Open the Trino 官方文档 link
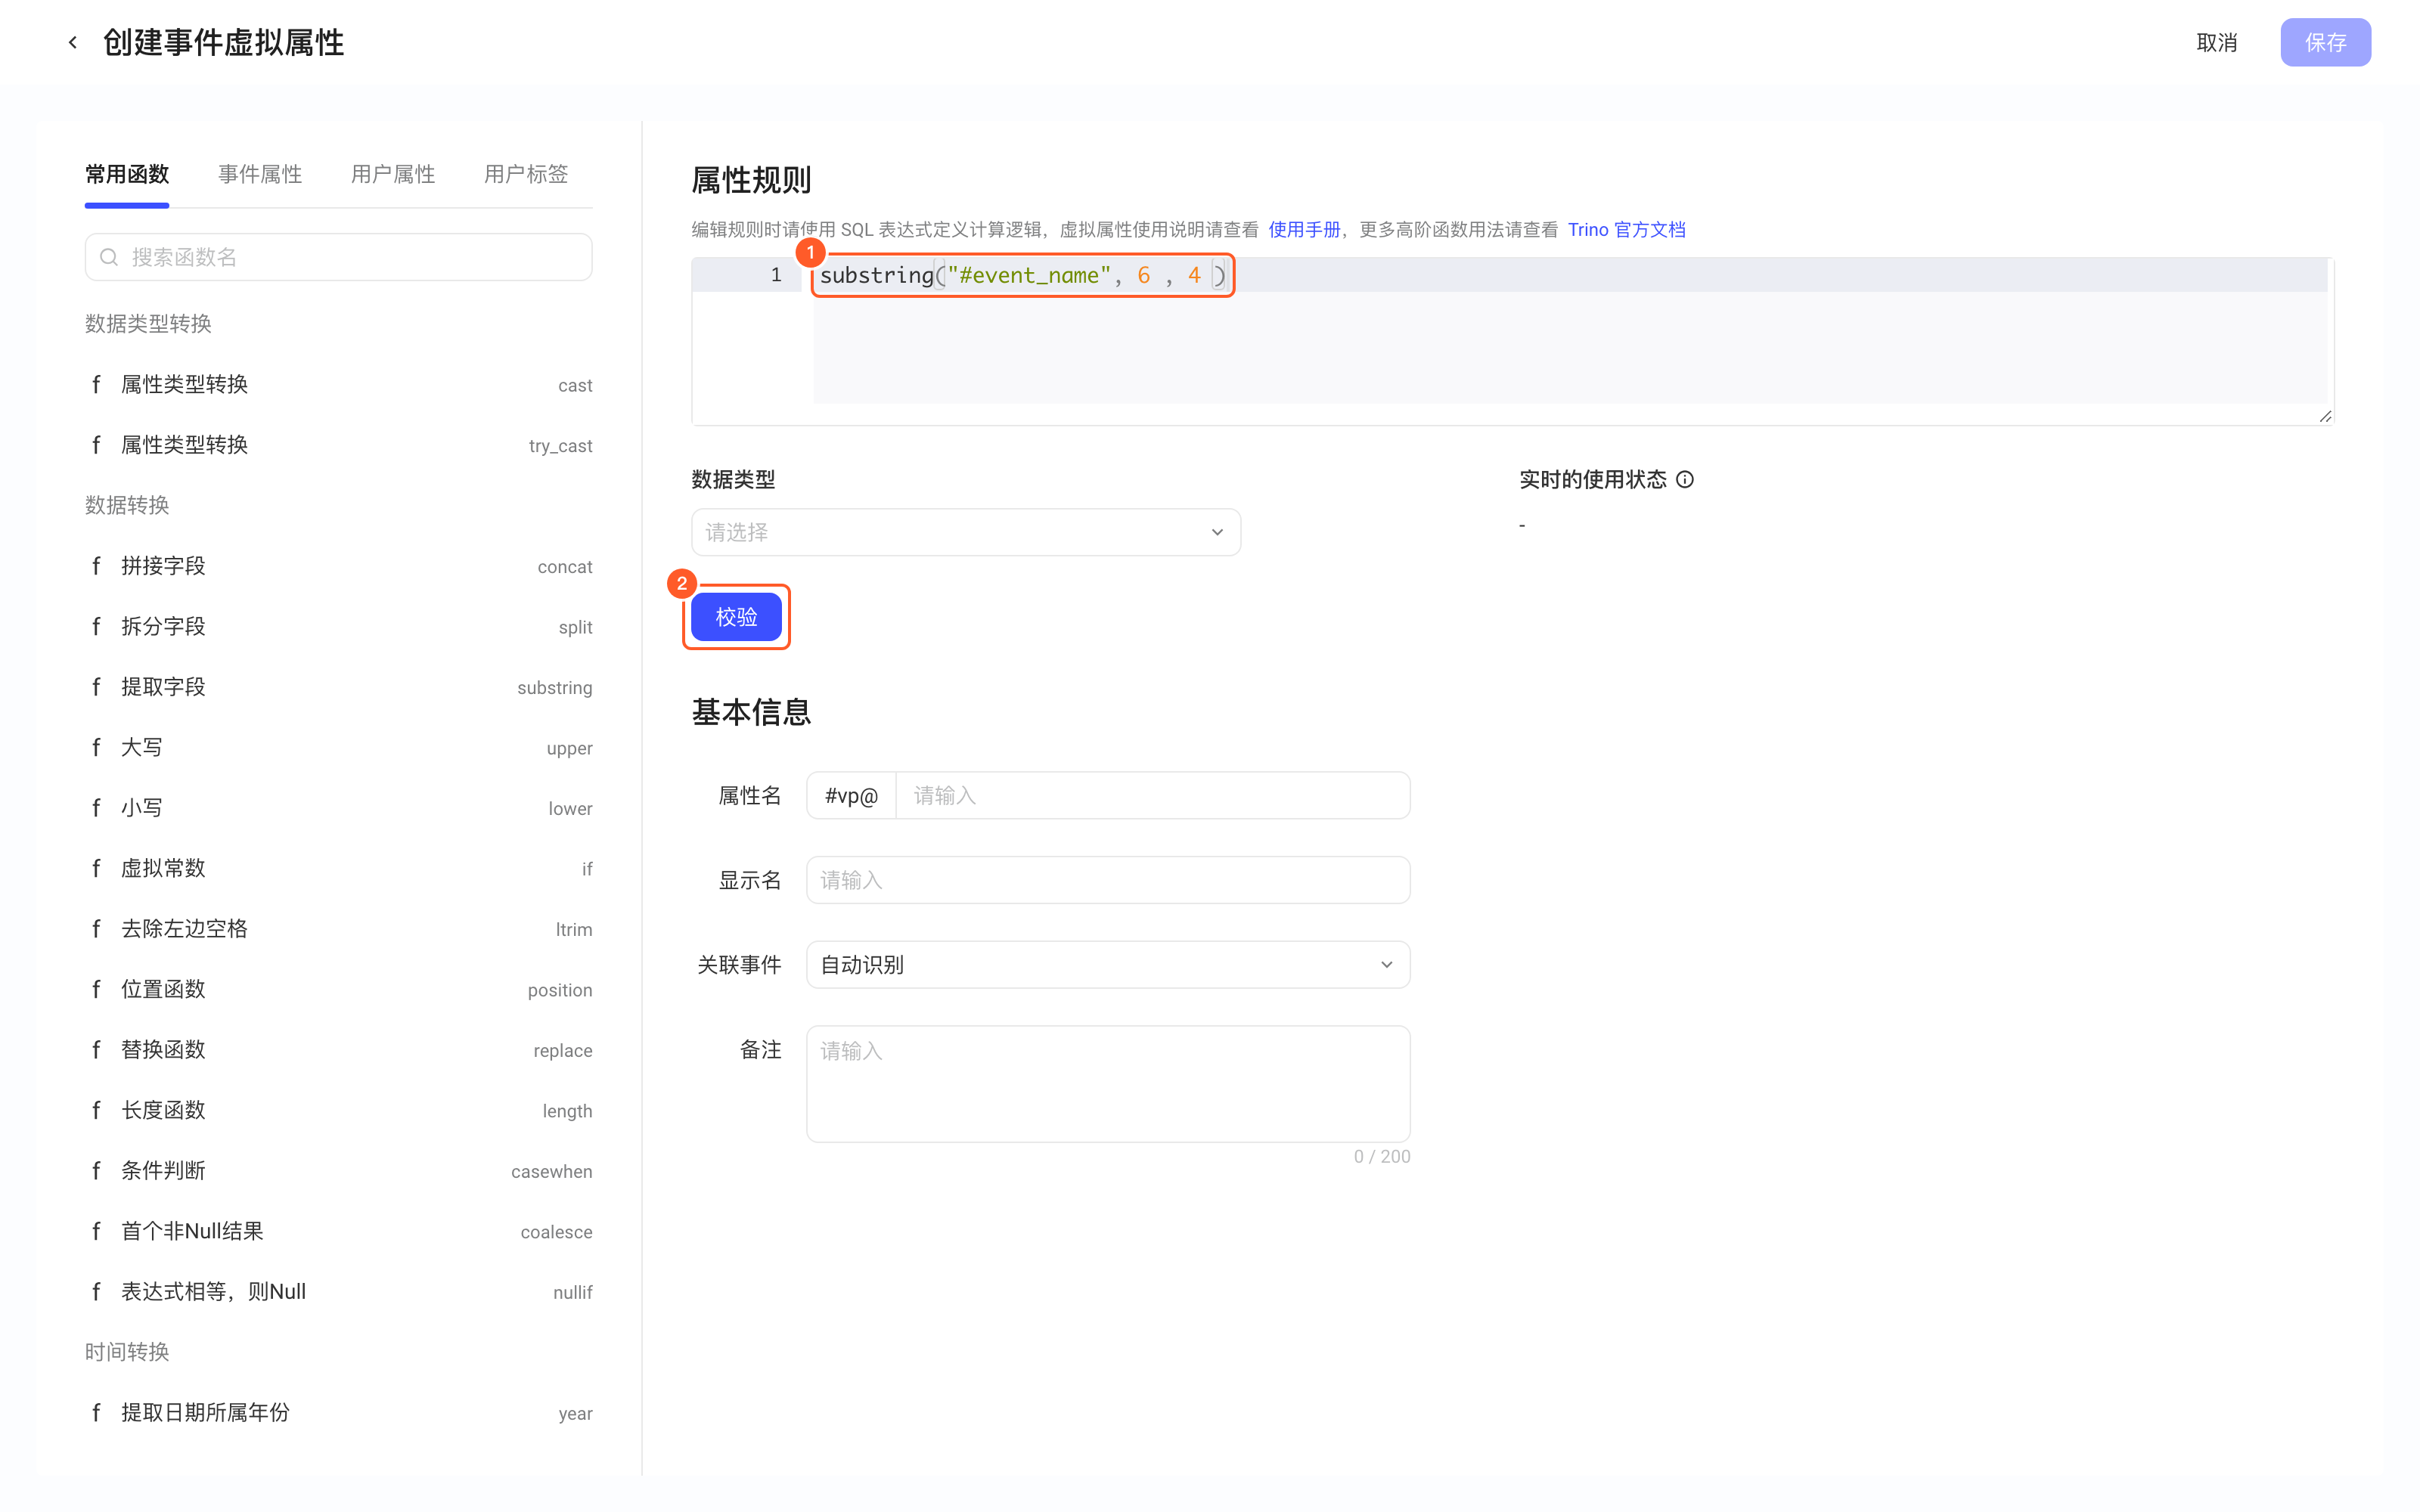 [1626, 230]
